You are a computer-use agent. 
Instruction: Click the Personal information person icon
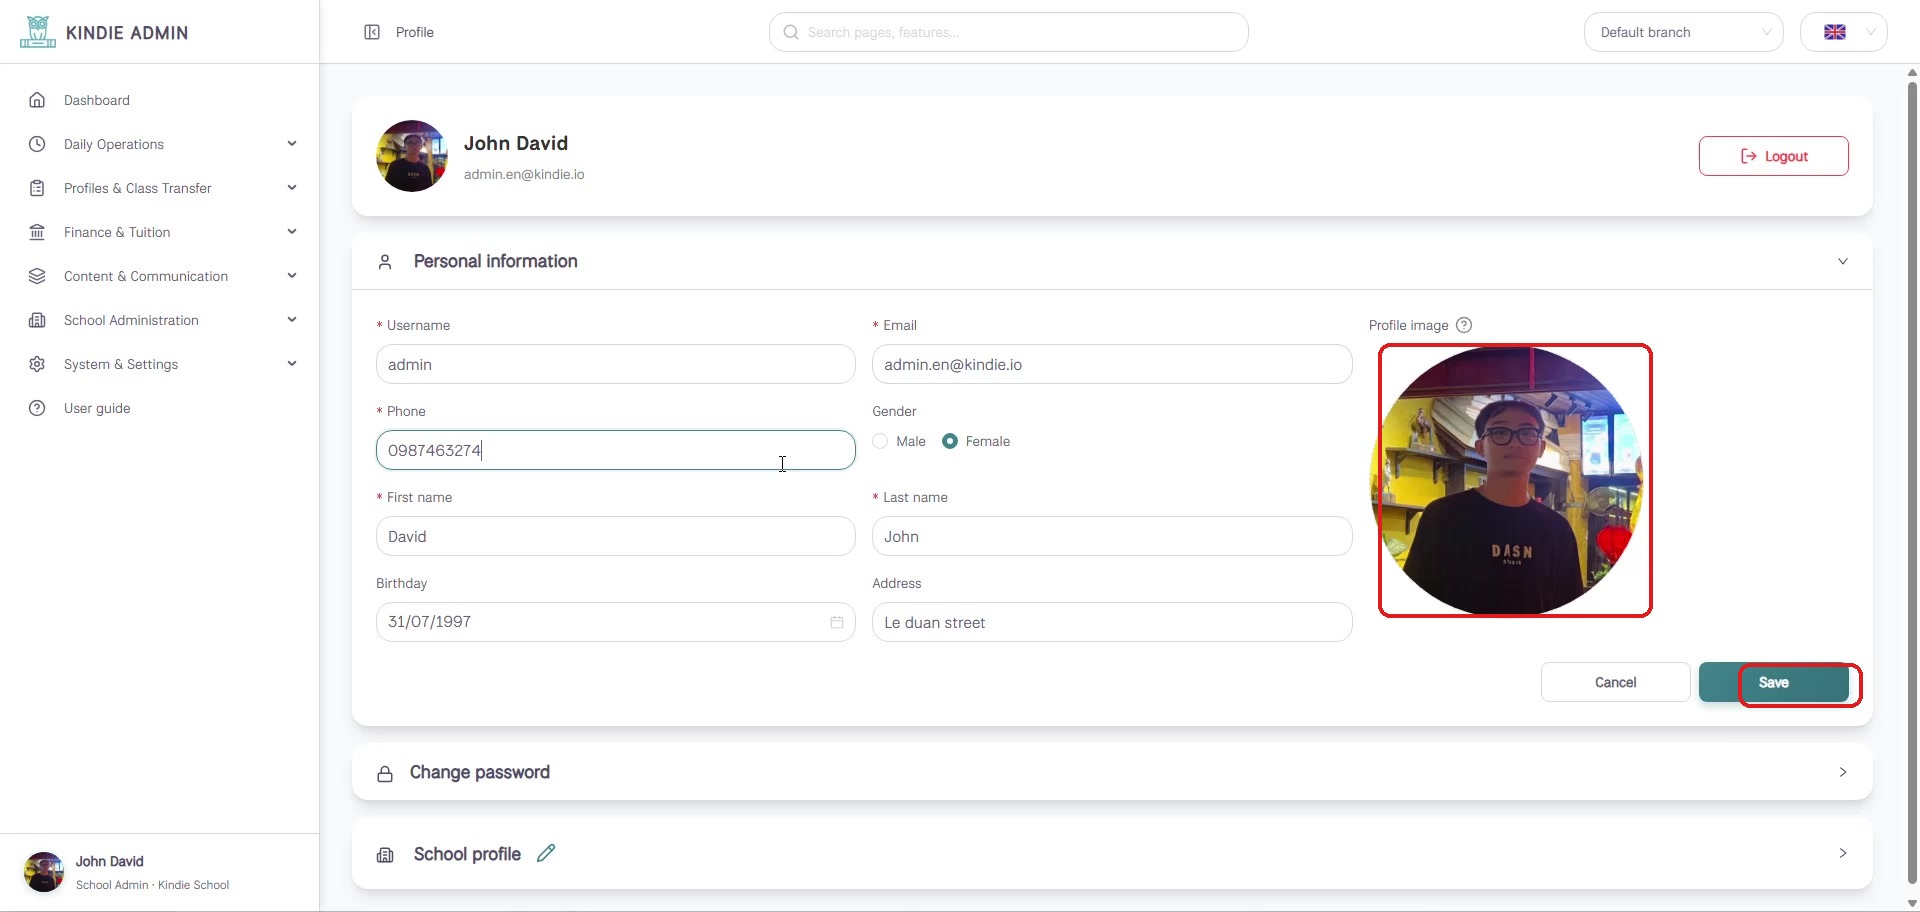385,262
